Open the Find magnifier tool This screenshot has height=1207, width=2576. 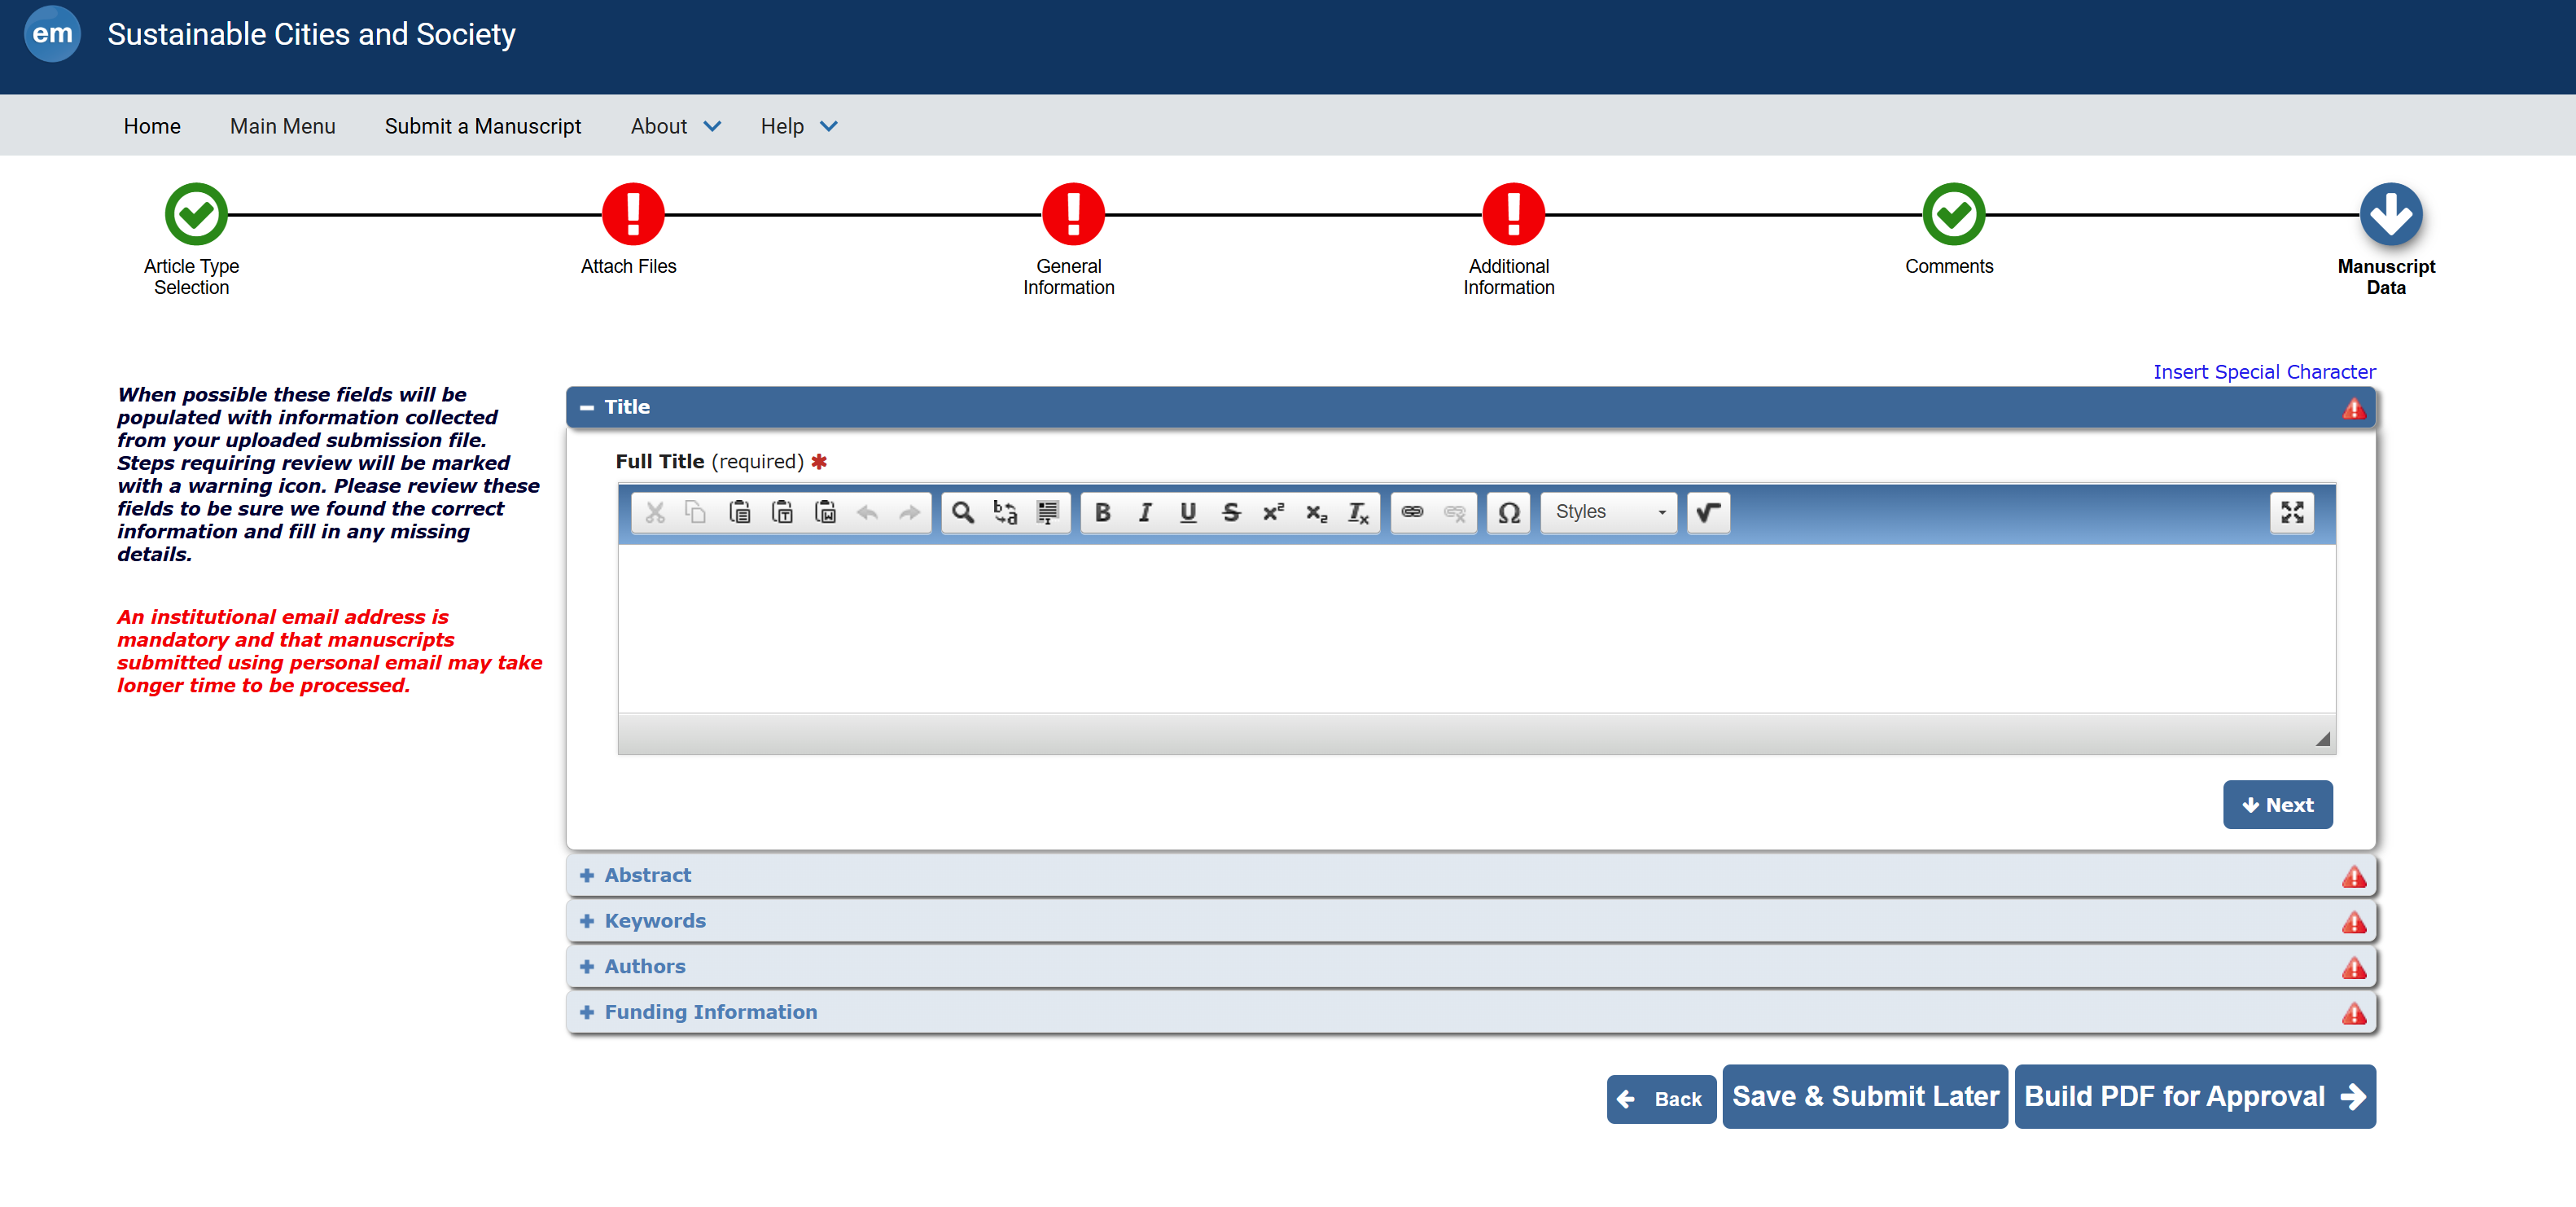coord(962,512)
